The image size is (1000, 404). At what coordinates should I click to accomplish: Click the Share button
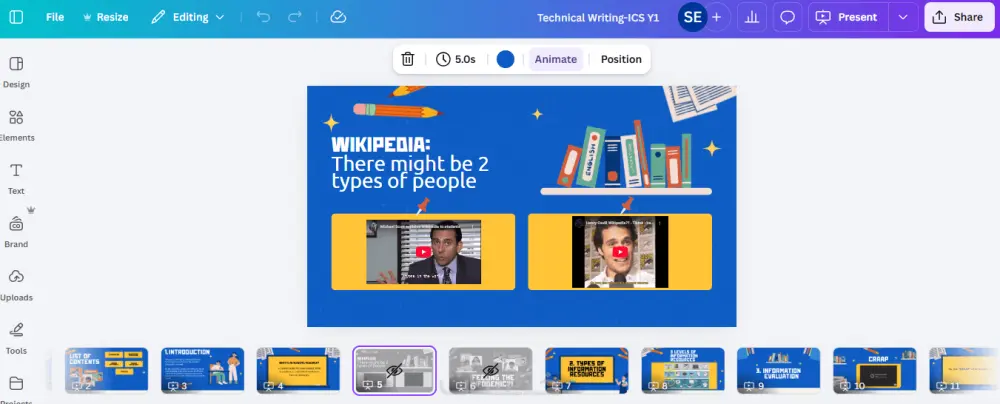[x=959, y=17]
